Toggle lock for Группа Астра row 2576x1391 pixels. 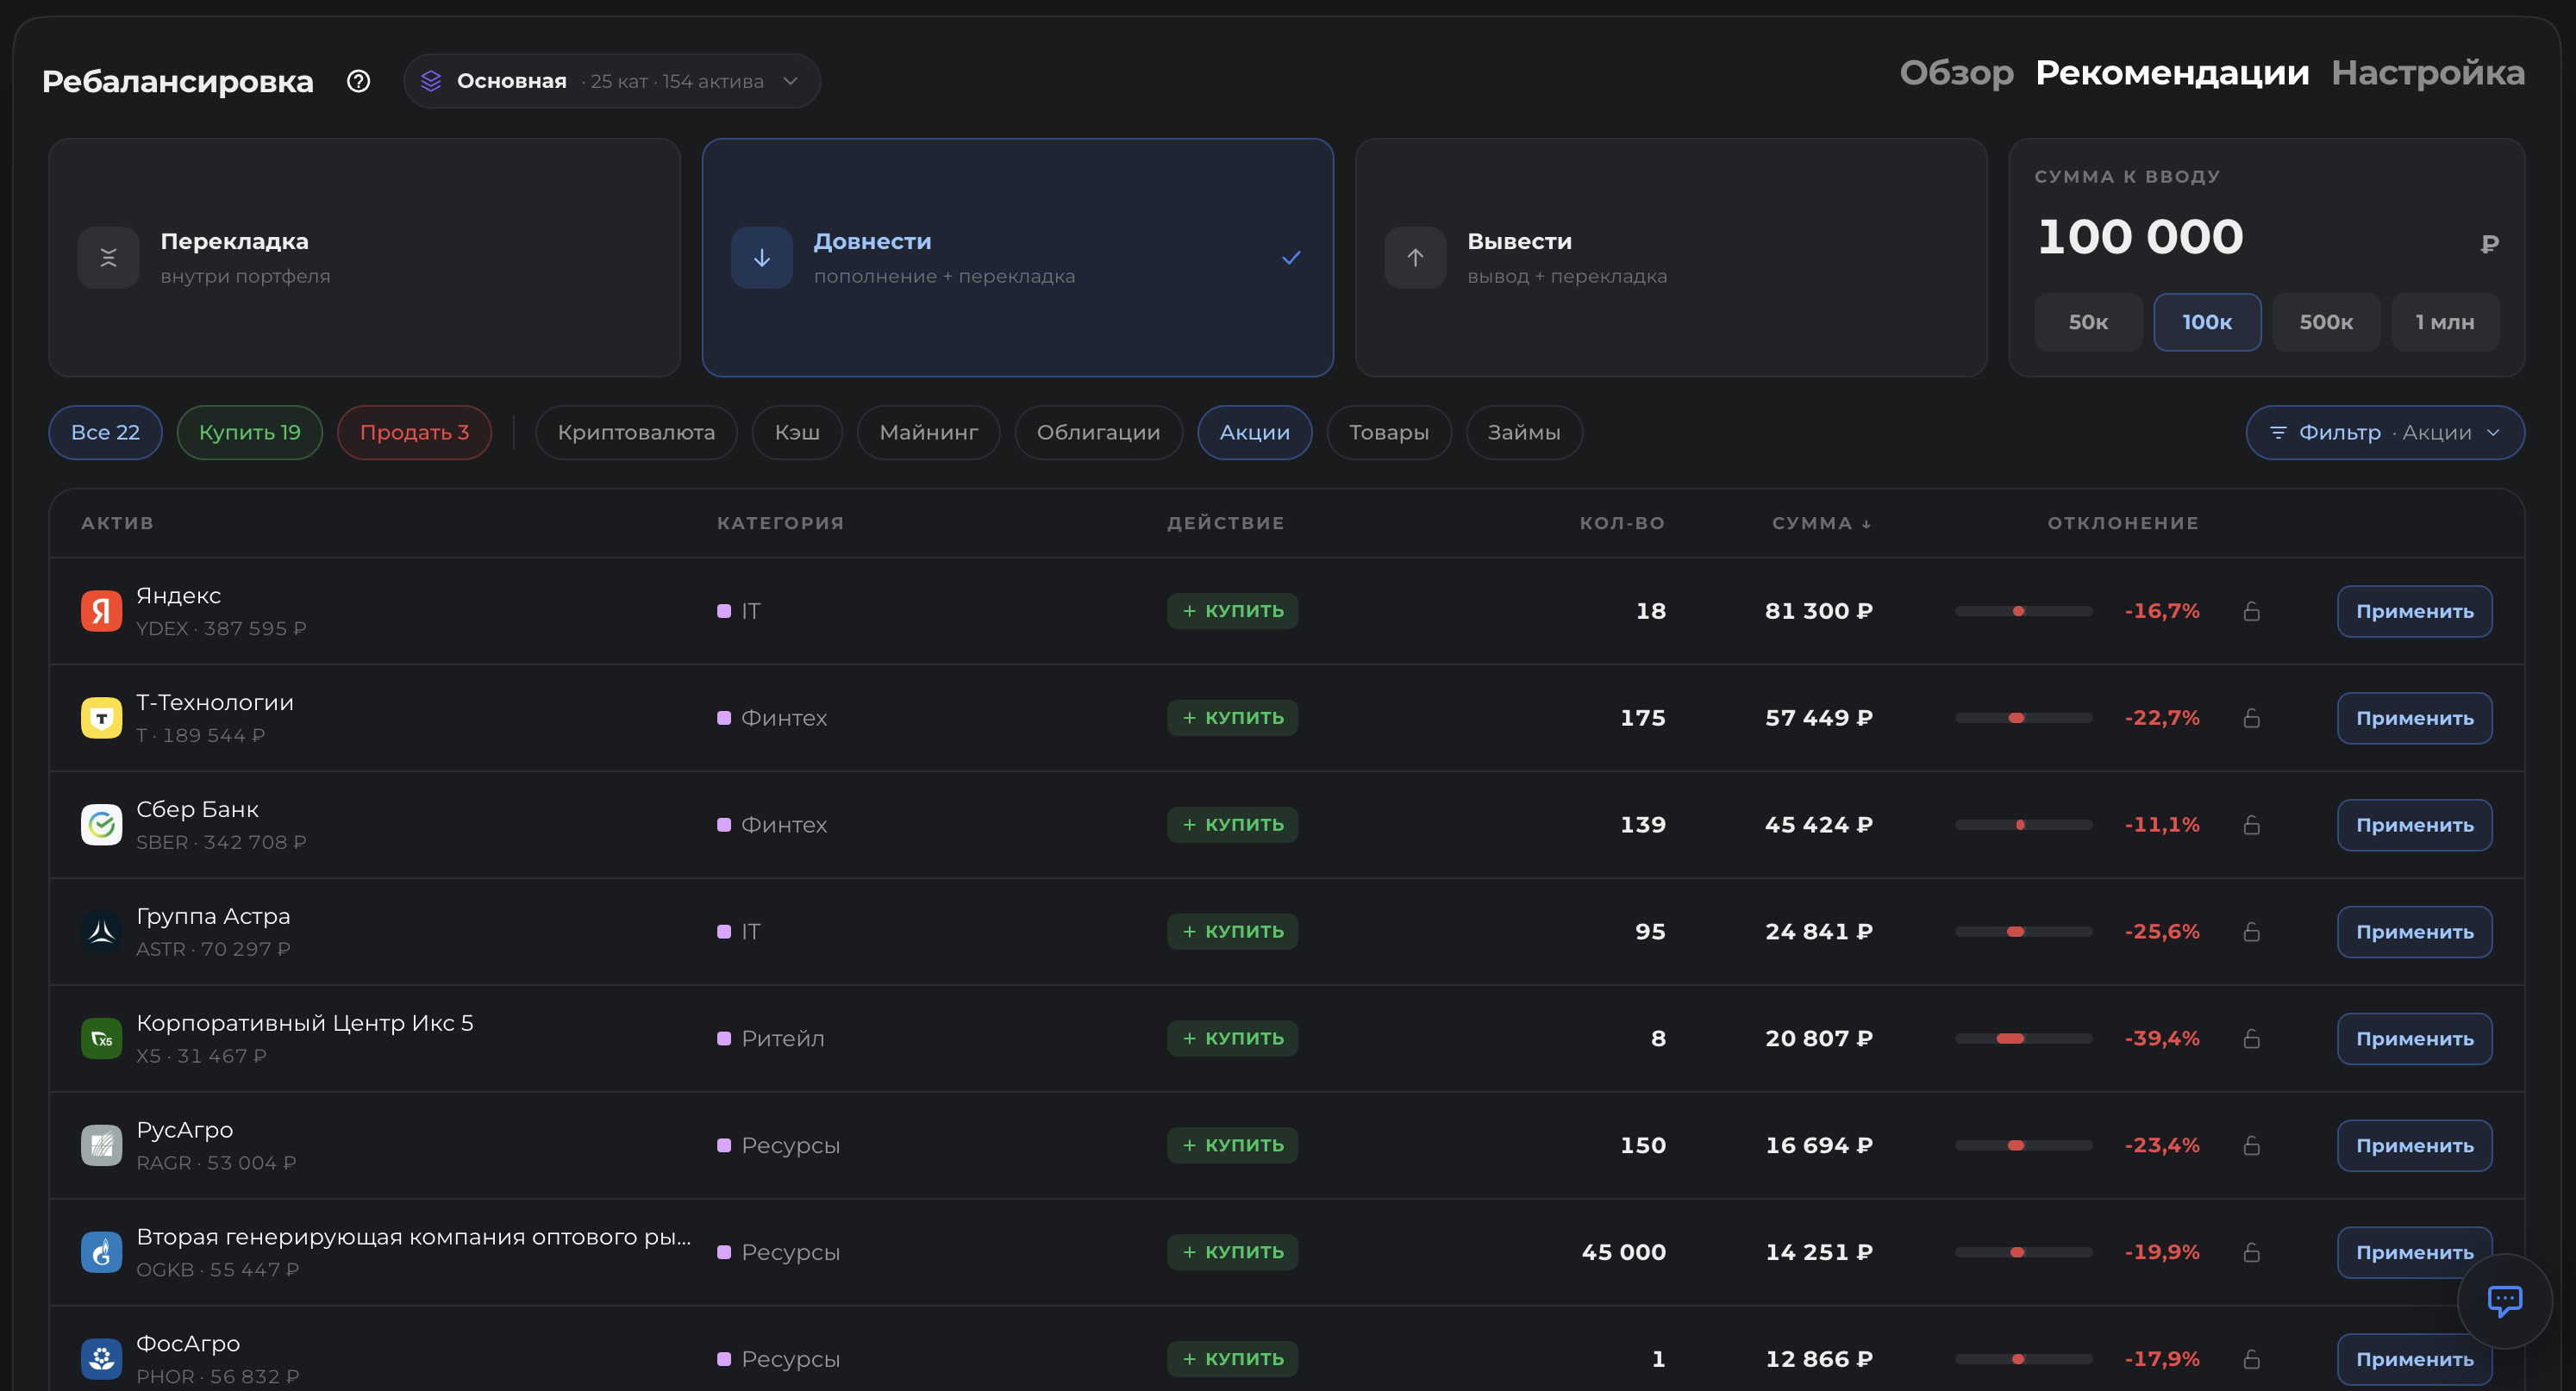coord(2251,932)
